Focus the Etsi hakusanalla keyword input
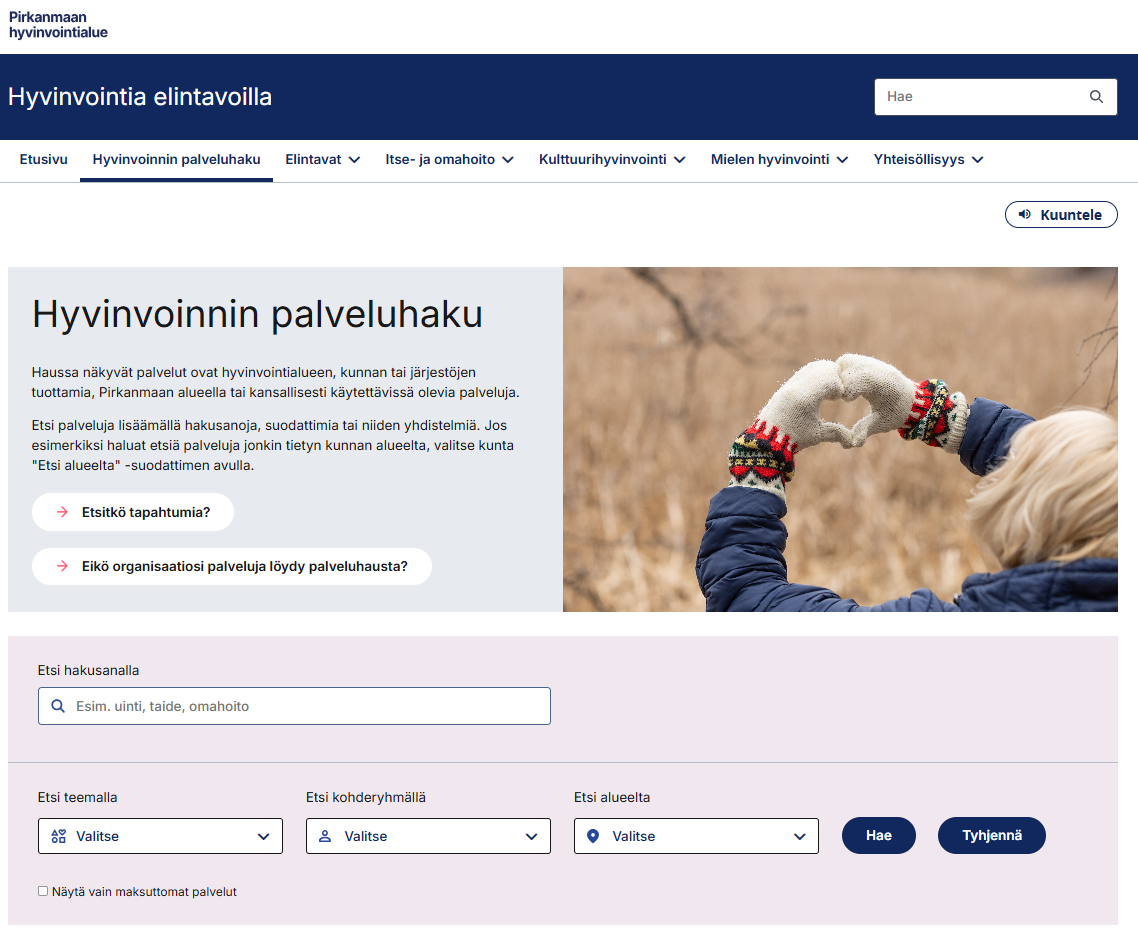Image resolution: width=1138 pixels, height=943 pixels. click(x=294, y=706)
